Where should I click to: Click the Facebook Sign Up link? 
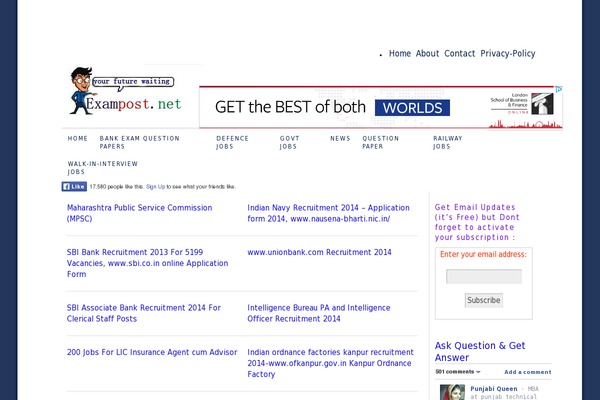[x=155, y=187]
